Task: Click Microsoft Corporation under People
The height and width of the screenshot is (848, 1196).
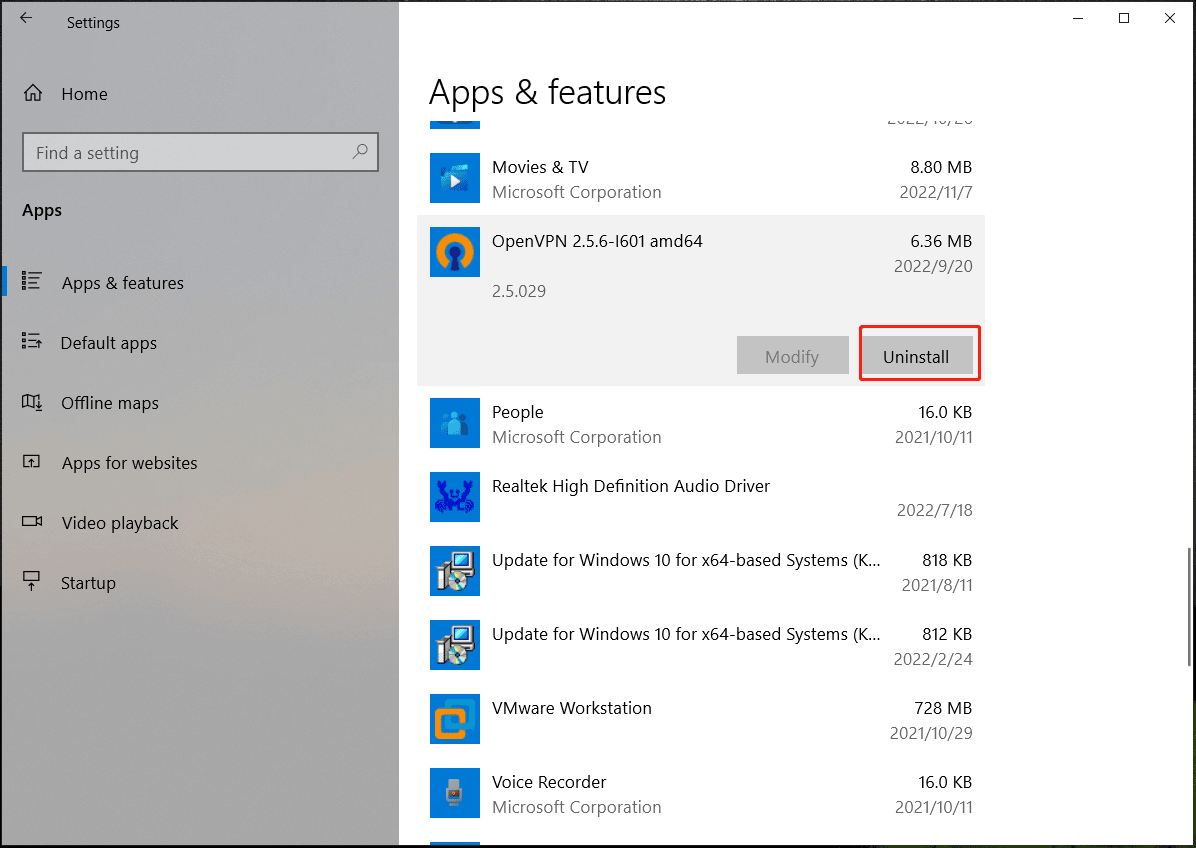Action: (x=577, y=437)
